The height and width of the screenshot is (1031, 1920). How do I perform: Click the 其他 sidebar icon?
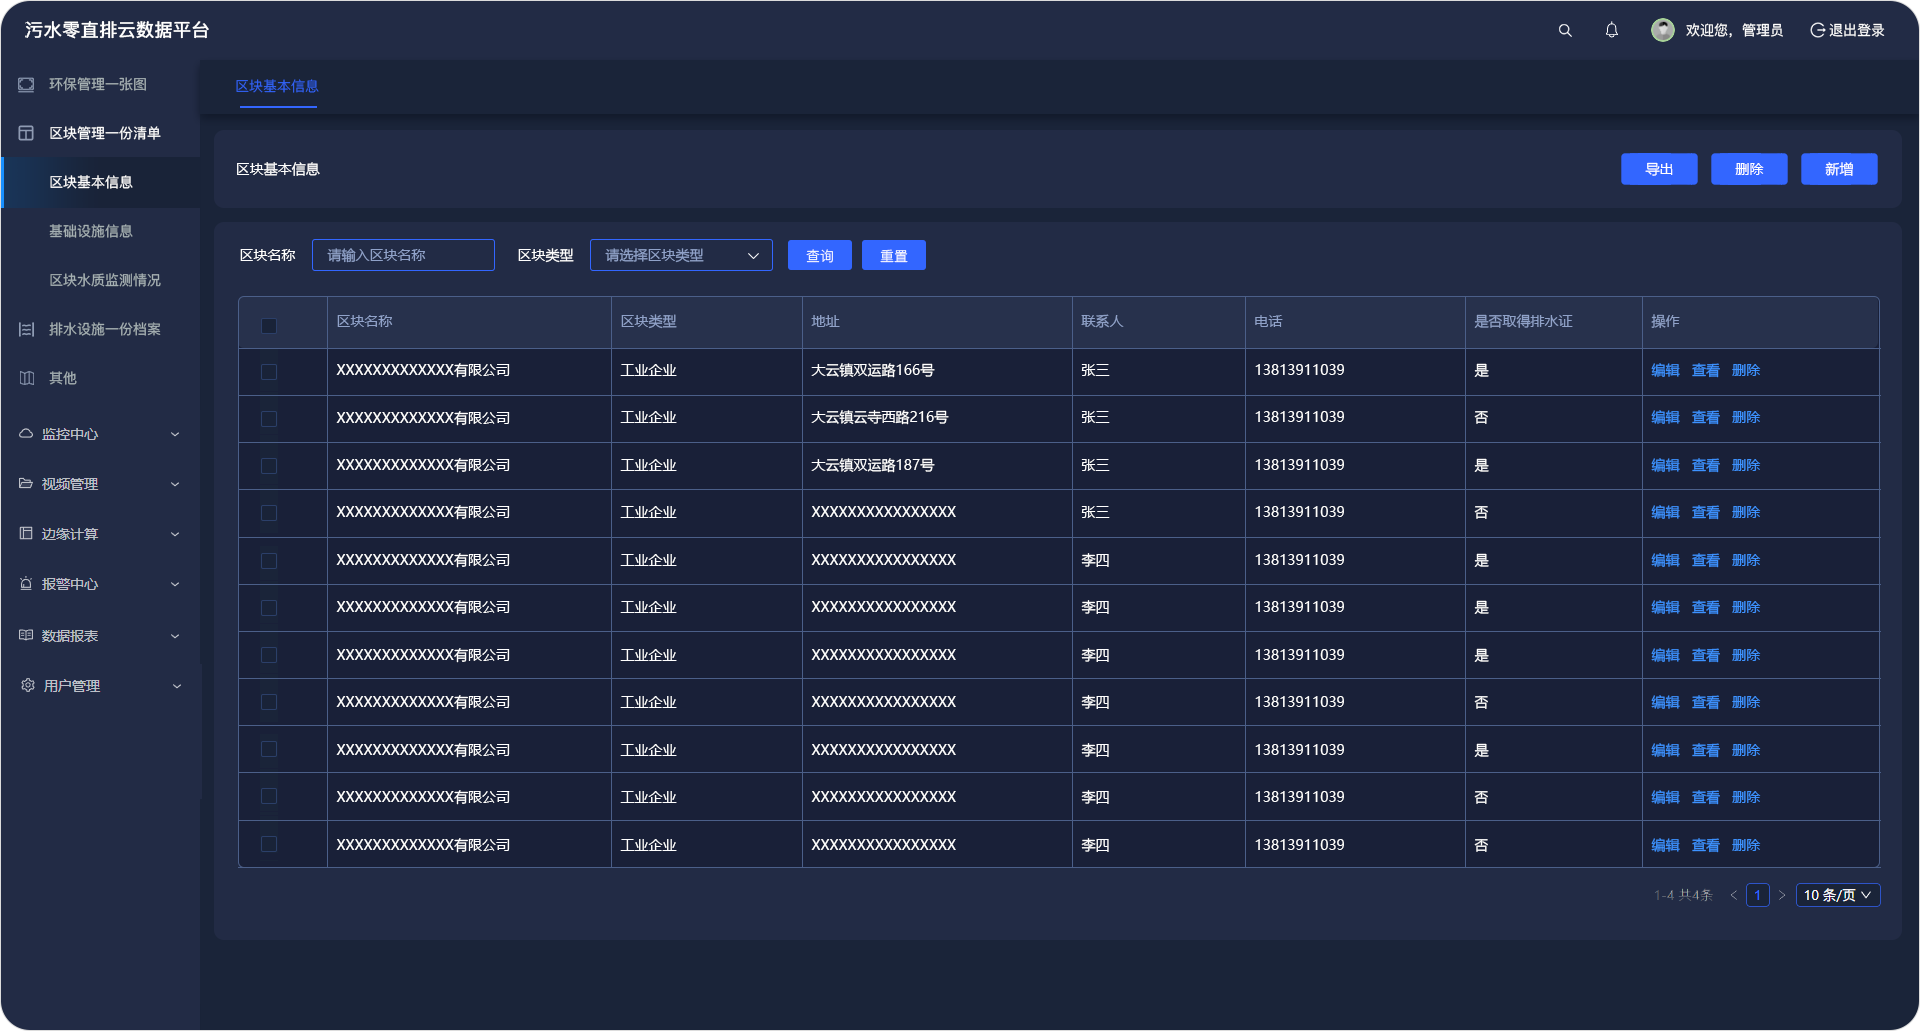pos(26,378)
